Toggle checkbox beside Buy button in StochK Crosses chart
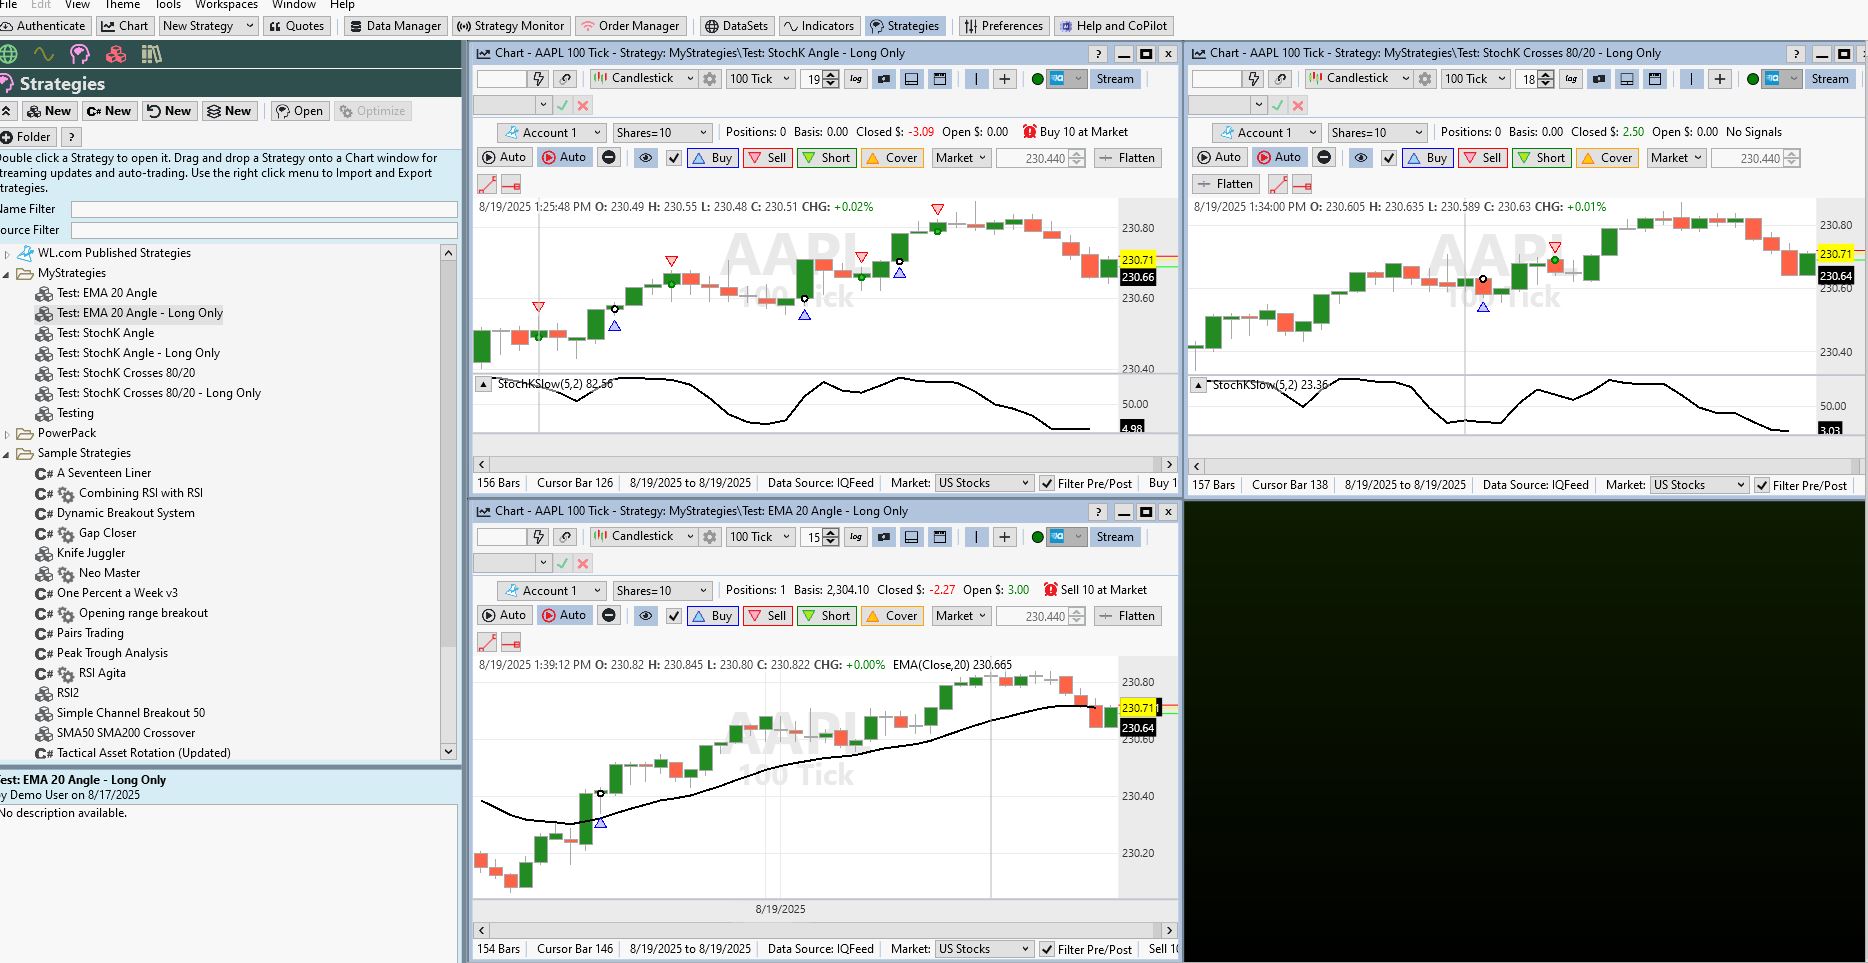1868x963 pixels. 1389,158
